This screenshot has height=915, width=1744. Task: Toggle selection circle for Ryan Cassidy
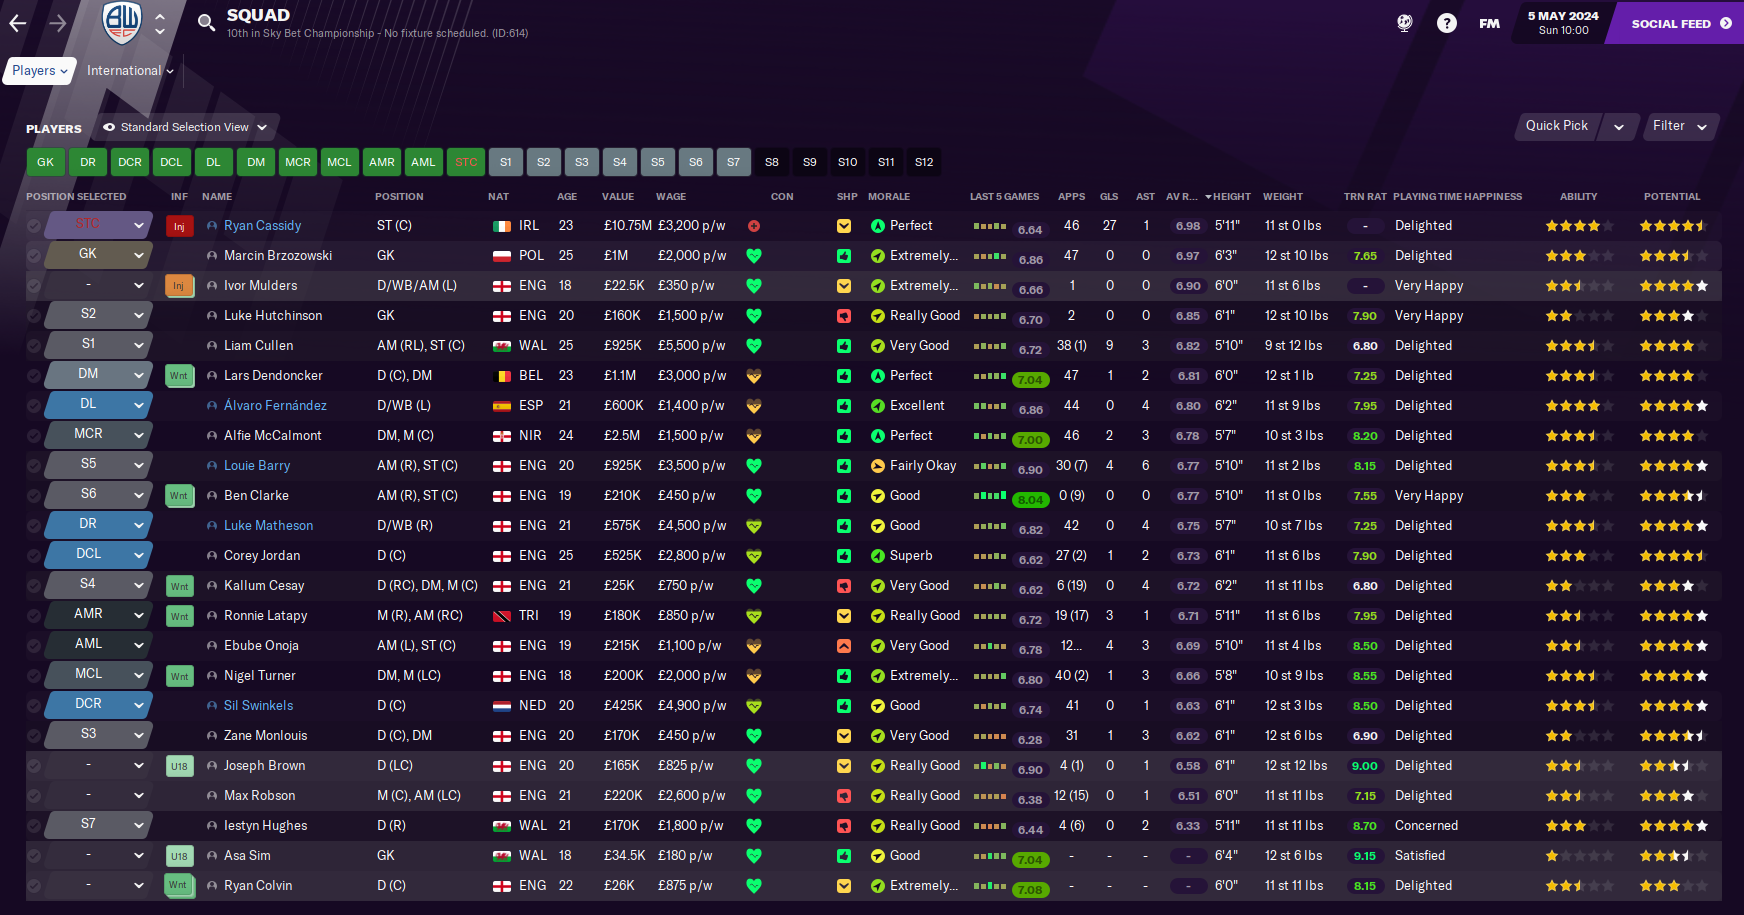(x=34, y=226)
